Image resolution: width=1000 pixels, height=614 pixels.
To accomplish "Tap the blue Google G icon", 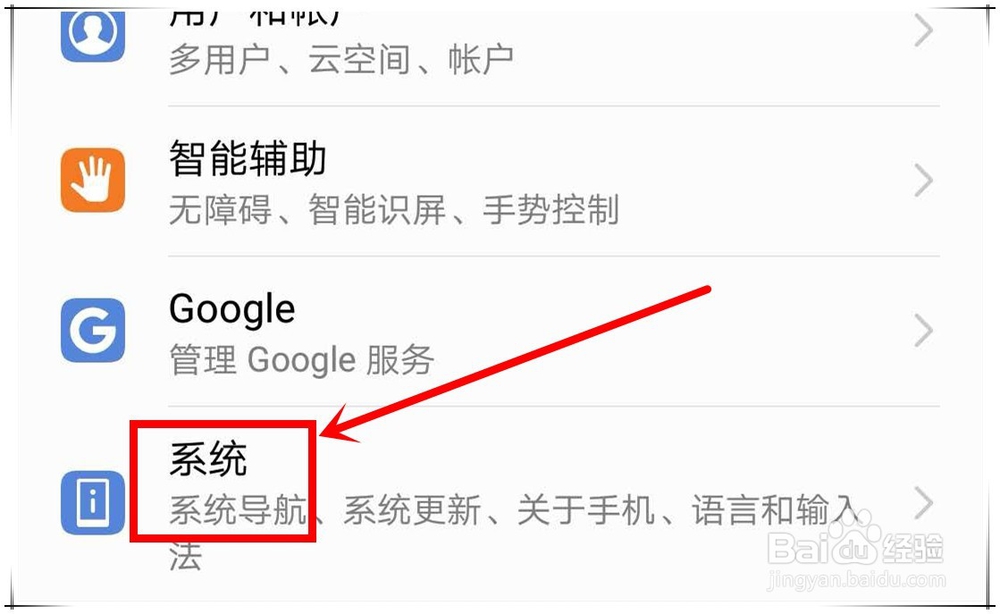I will point(92,330).
